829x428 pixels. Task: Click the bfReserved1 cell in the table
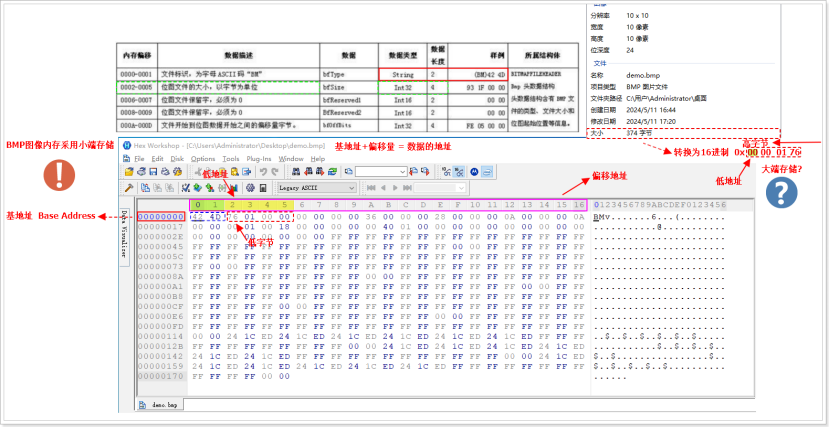349,100
